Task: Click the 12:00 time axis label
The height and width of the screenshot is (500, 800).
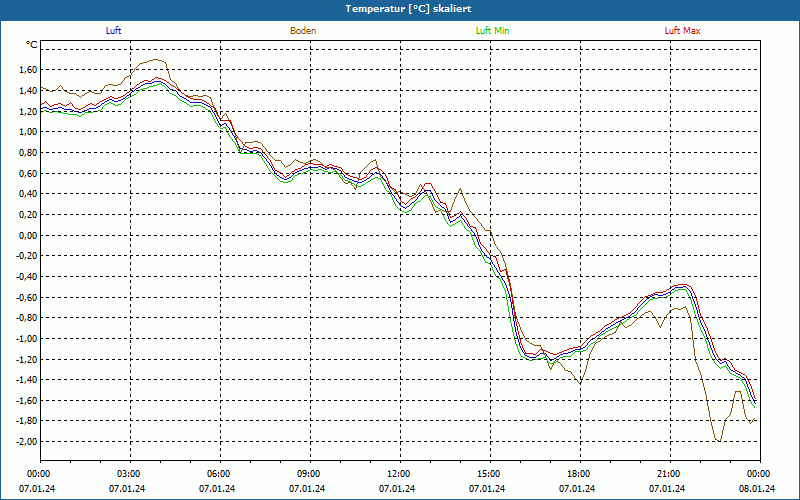Action: click(x=400, y=474)
